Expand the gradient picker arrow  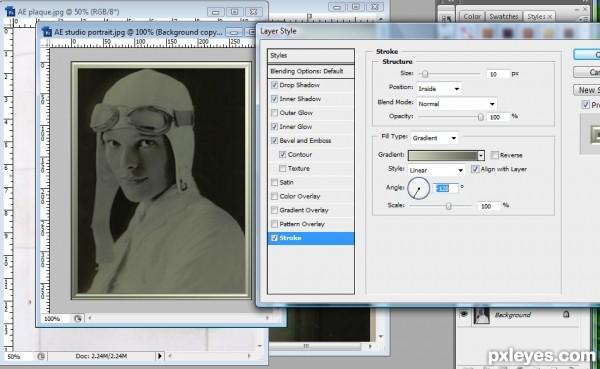point(481,155)
